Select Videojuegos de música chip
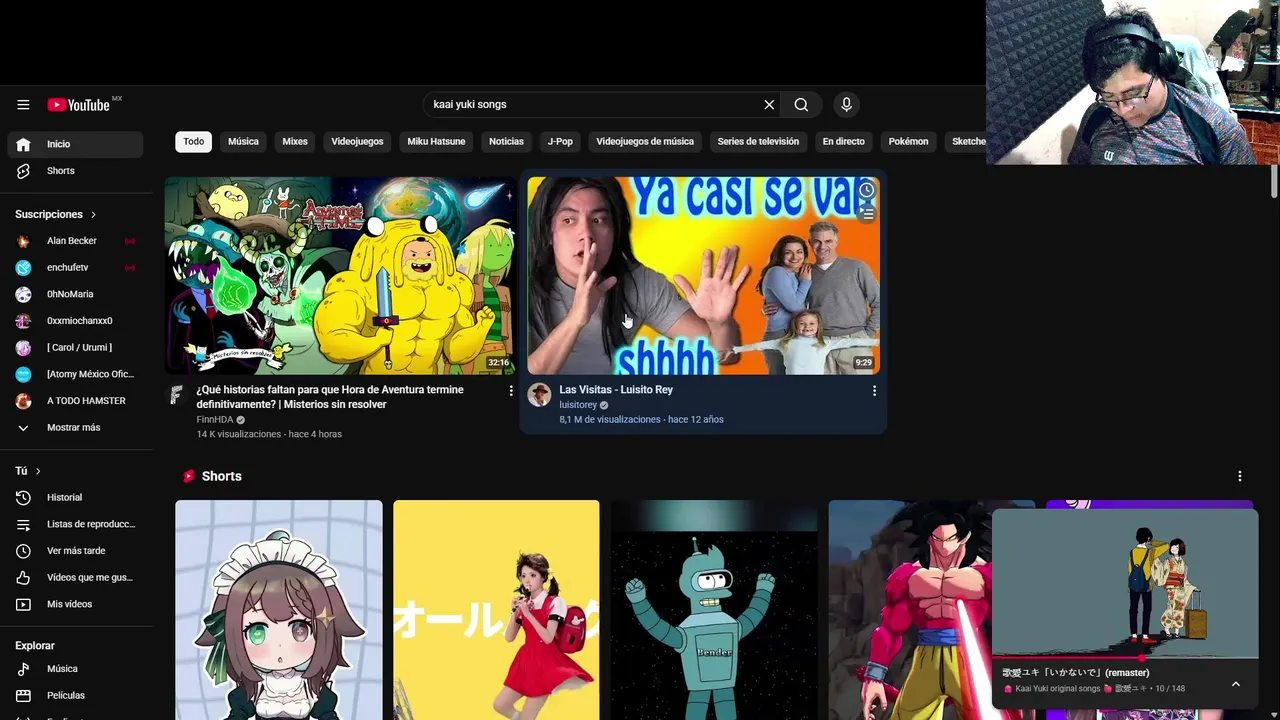The width and height of the screenshot is (1280, 720). coord(645,142)
